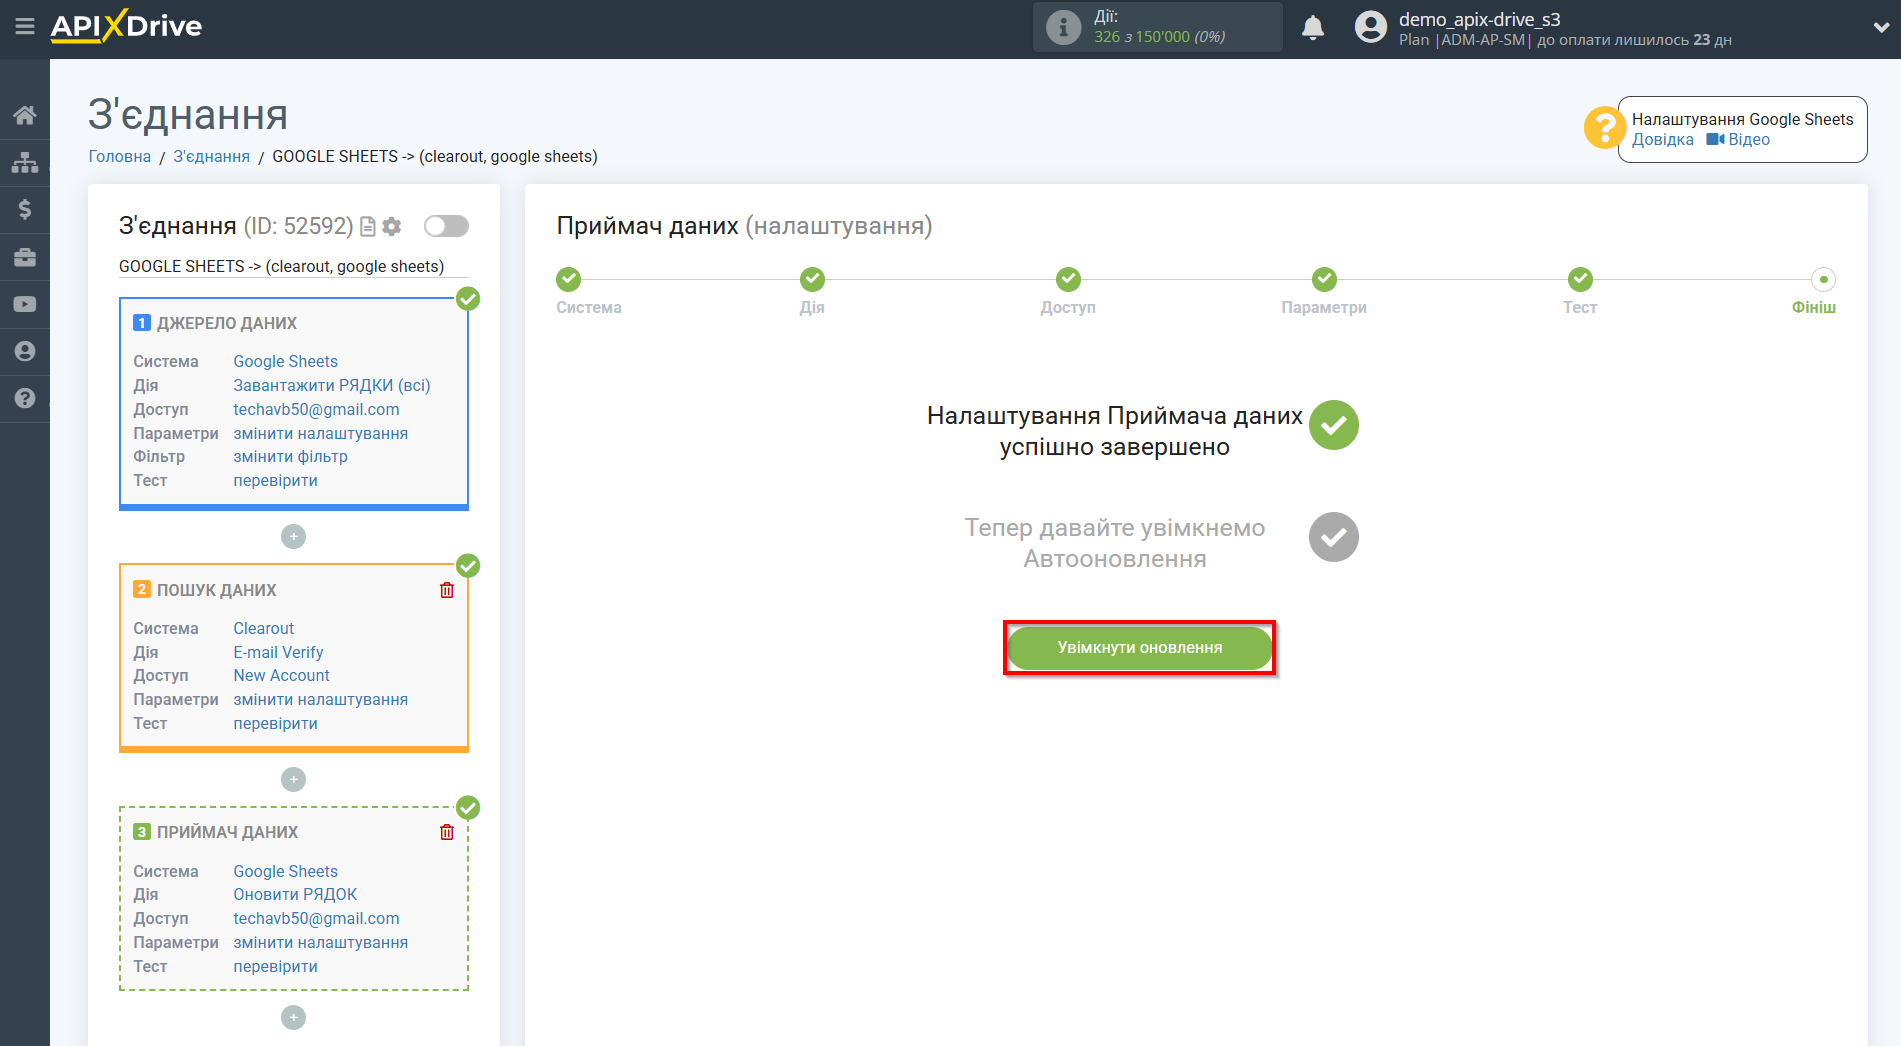The image size is (1901, 1046).
Task: Go to Головна via breadcrumb
Action: (x=118, y=156)
